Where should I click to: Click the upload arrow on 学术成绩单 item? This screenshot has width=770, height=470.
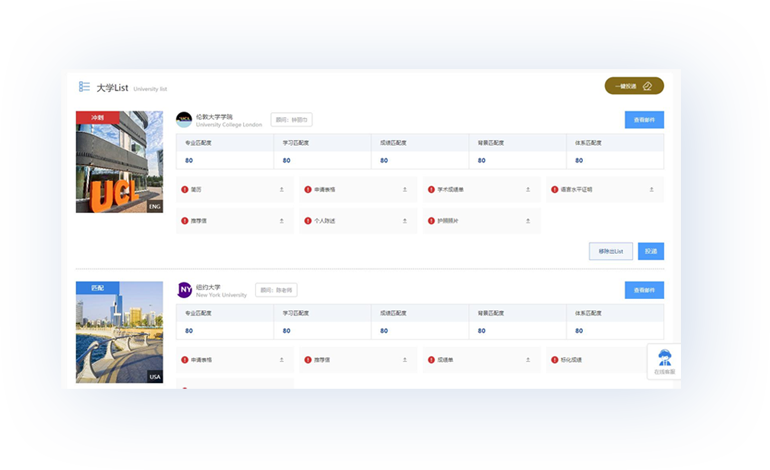[528, 189]
